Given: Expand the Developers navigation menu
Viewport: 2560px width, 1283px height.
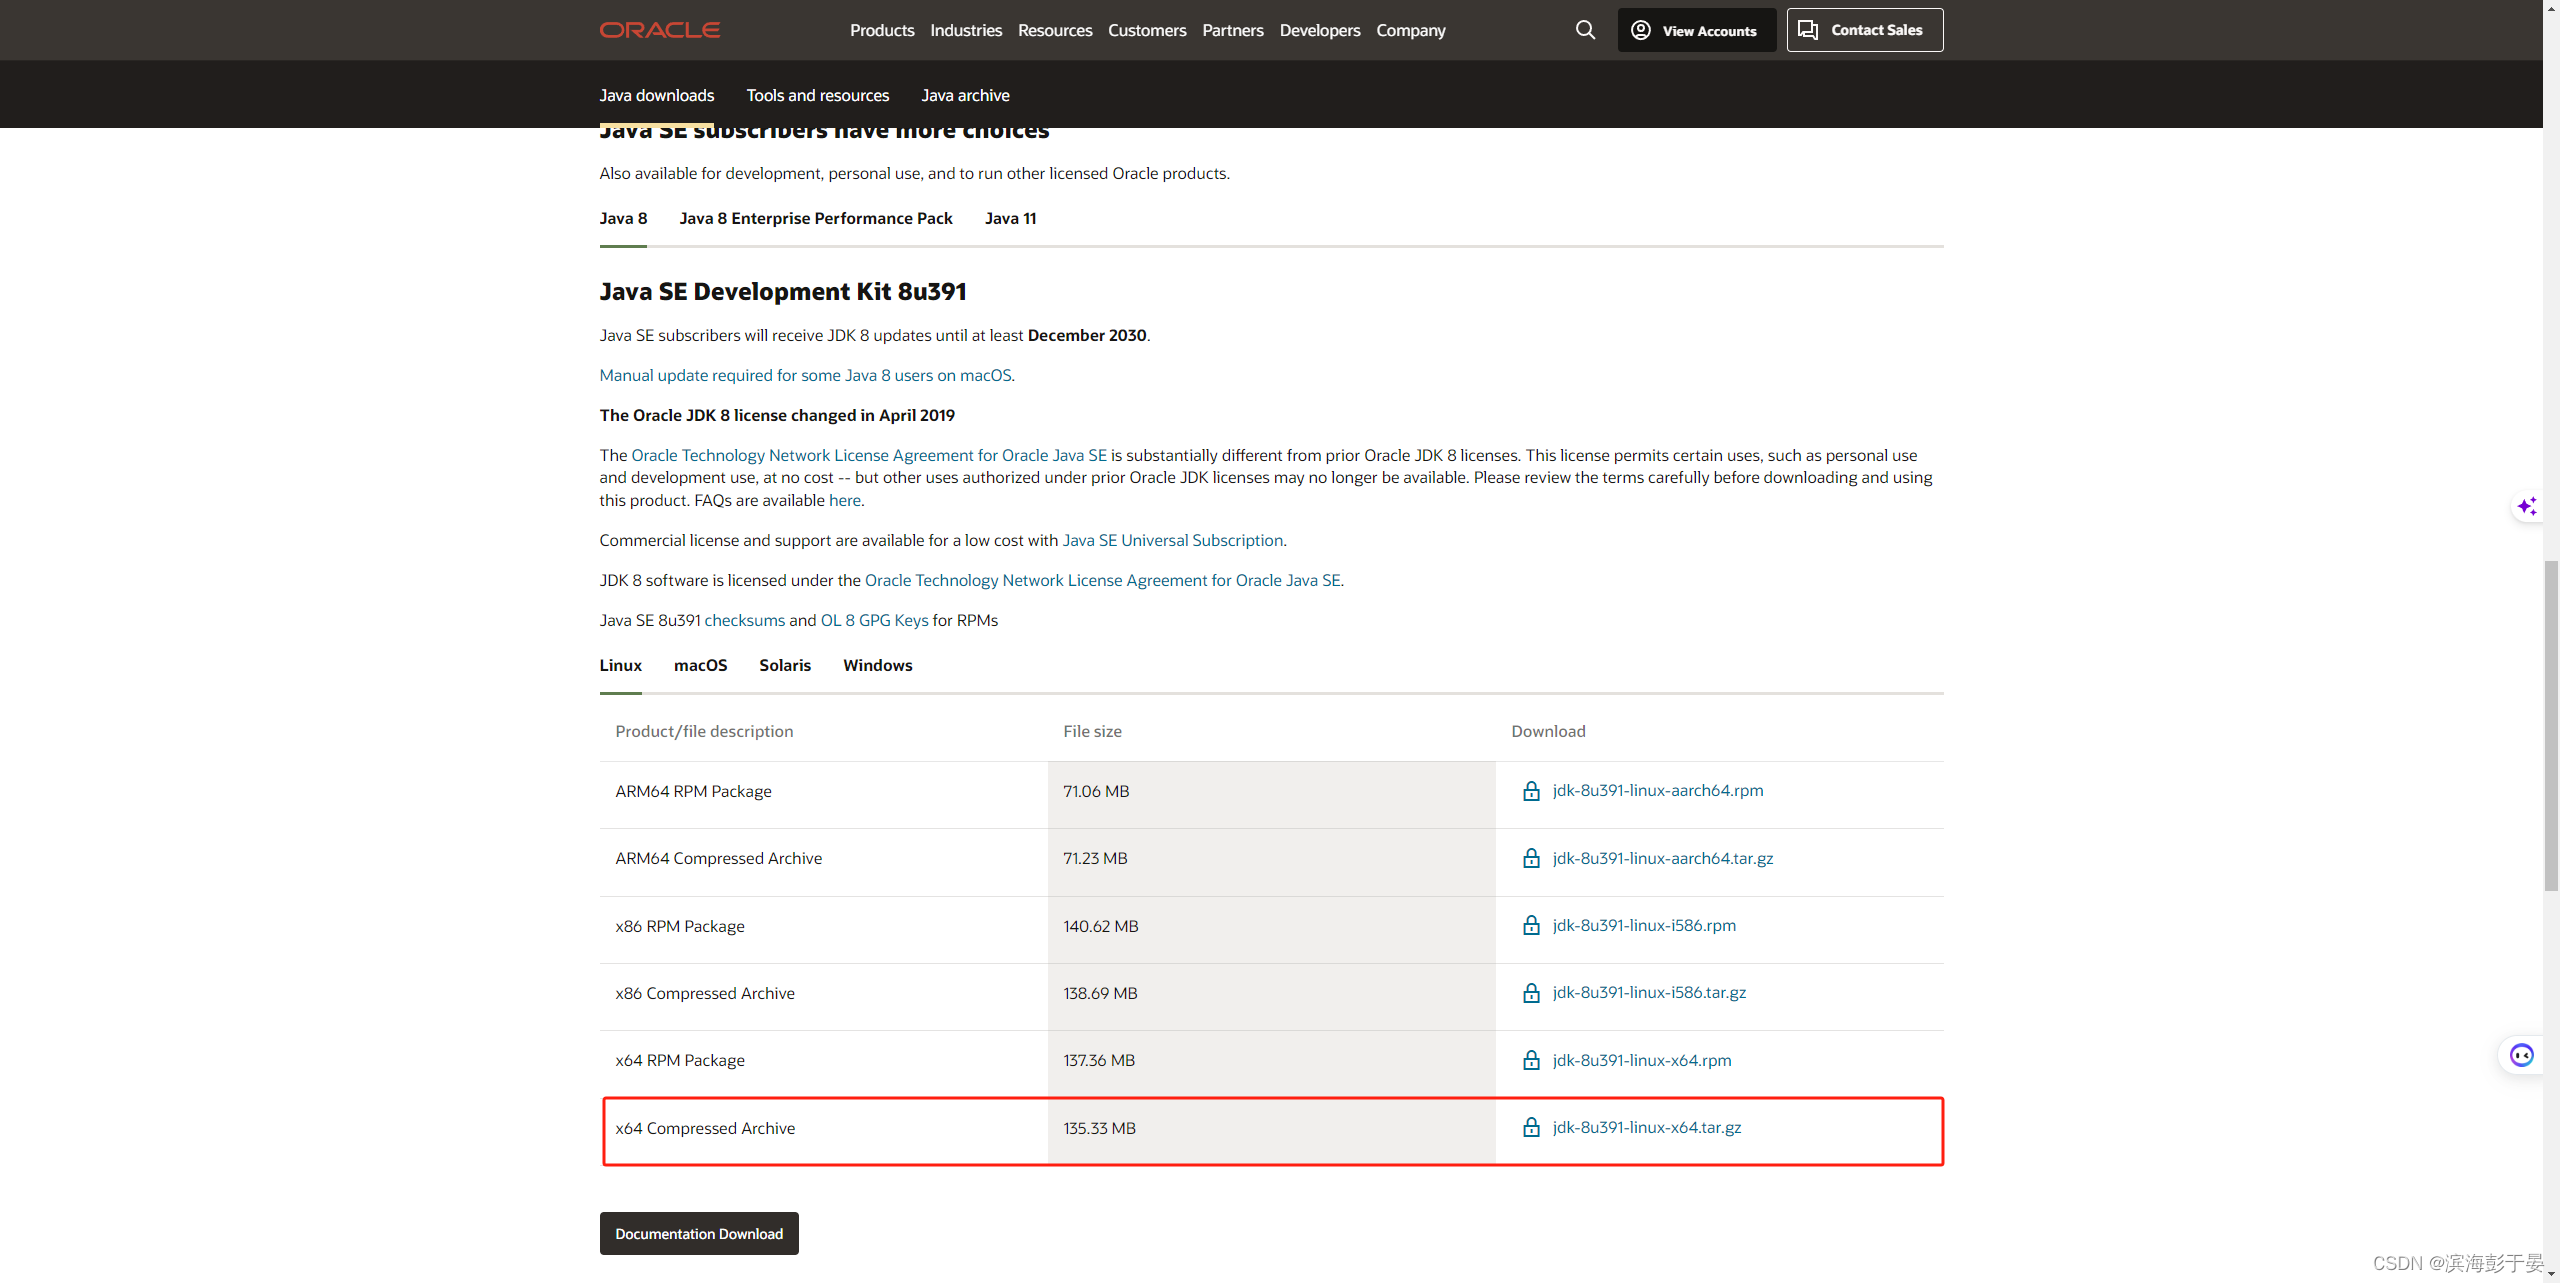Looking at the screenshot, I should point(1319,30).
